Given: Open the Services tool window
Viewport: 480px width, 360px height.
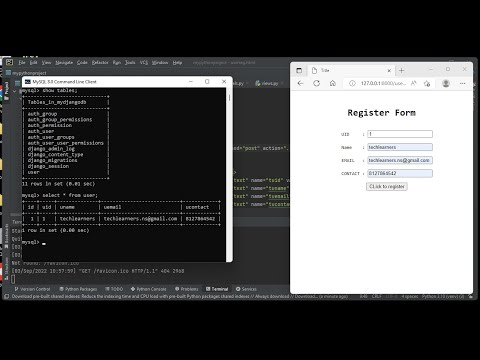Looking at the screenshot, I should [x=246, y=289].
